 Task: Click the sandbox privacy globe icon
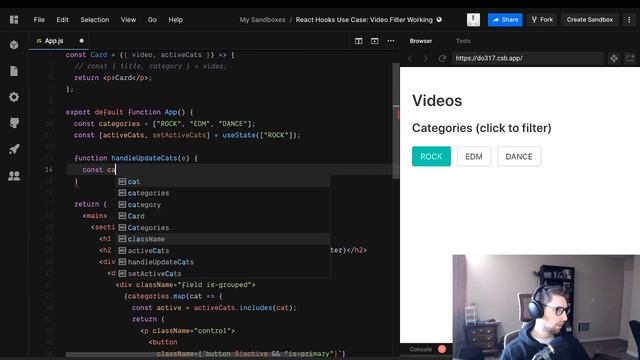click(439, 20)
